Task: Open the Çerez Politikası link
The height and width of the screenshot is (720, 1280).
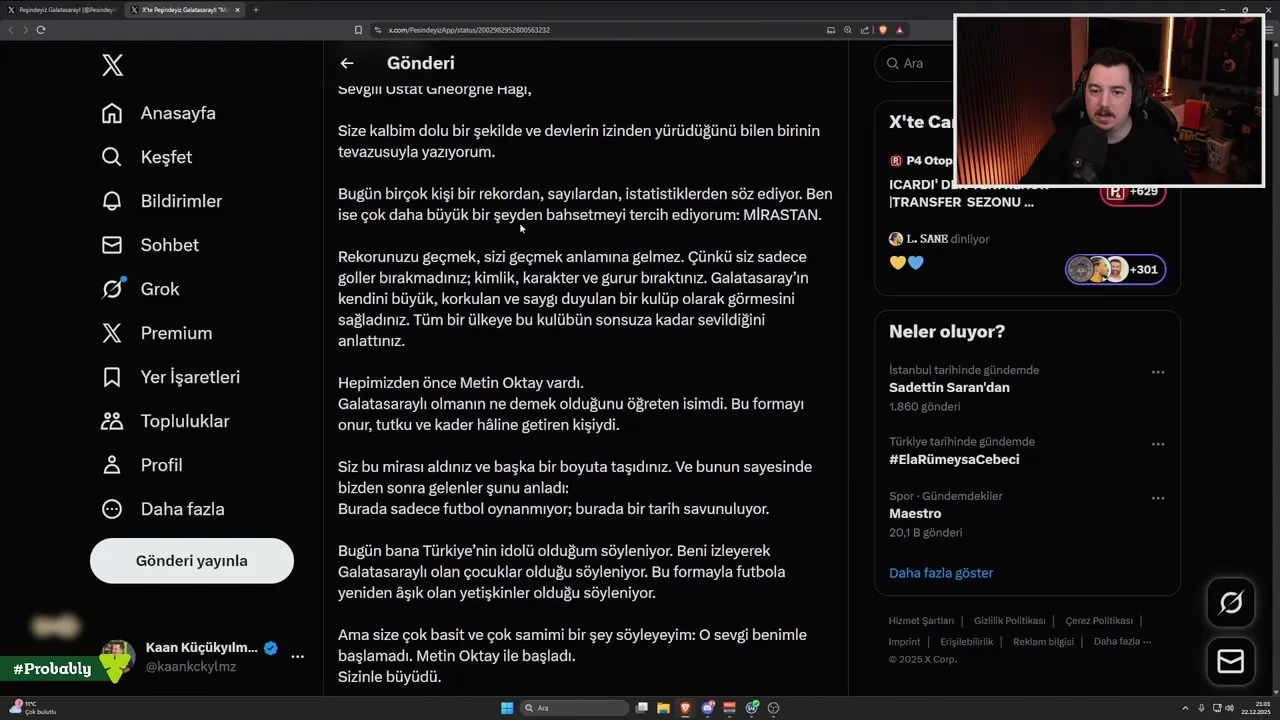Action: coord(1099,621)
